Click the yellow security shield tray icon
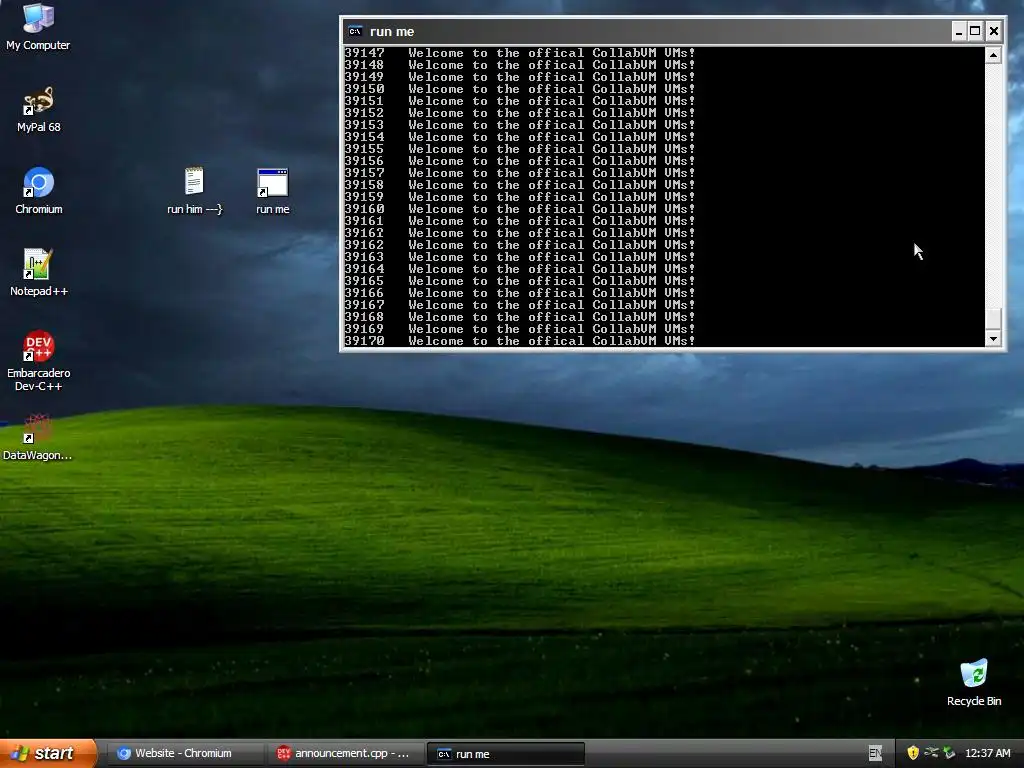This screenshot has width=1024, height=768. click(913, 753)
